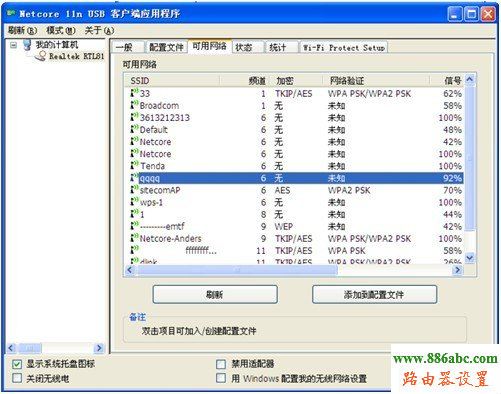Click network list scroll-down arrow
The height and width of the screenshot is (394, 501).
coord(470,258)
